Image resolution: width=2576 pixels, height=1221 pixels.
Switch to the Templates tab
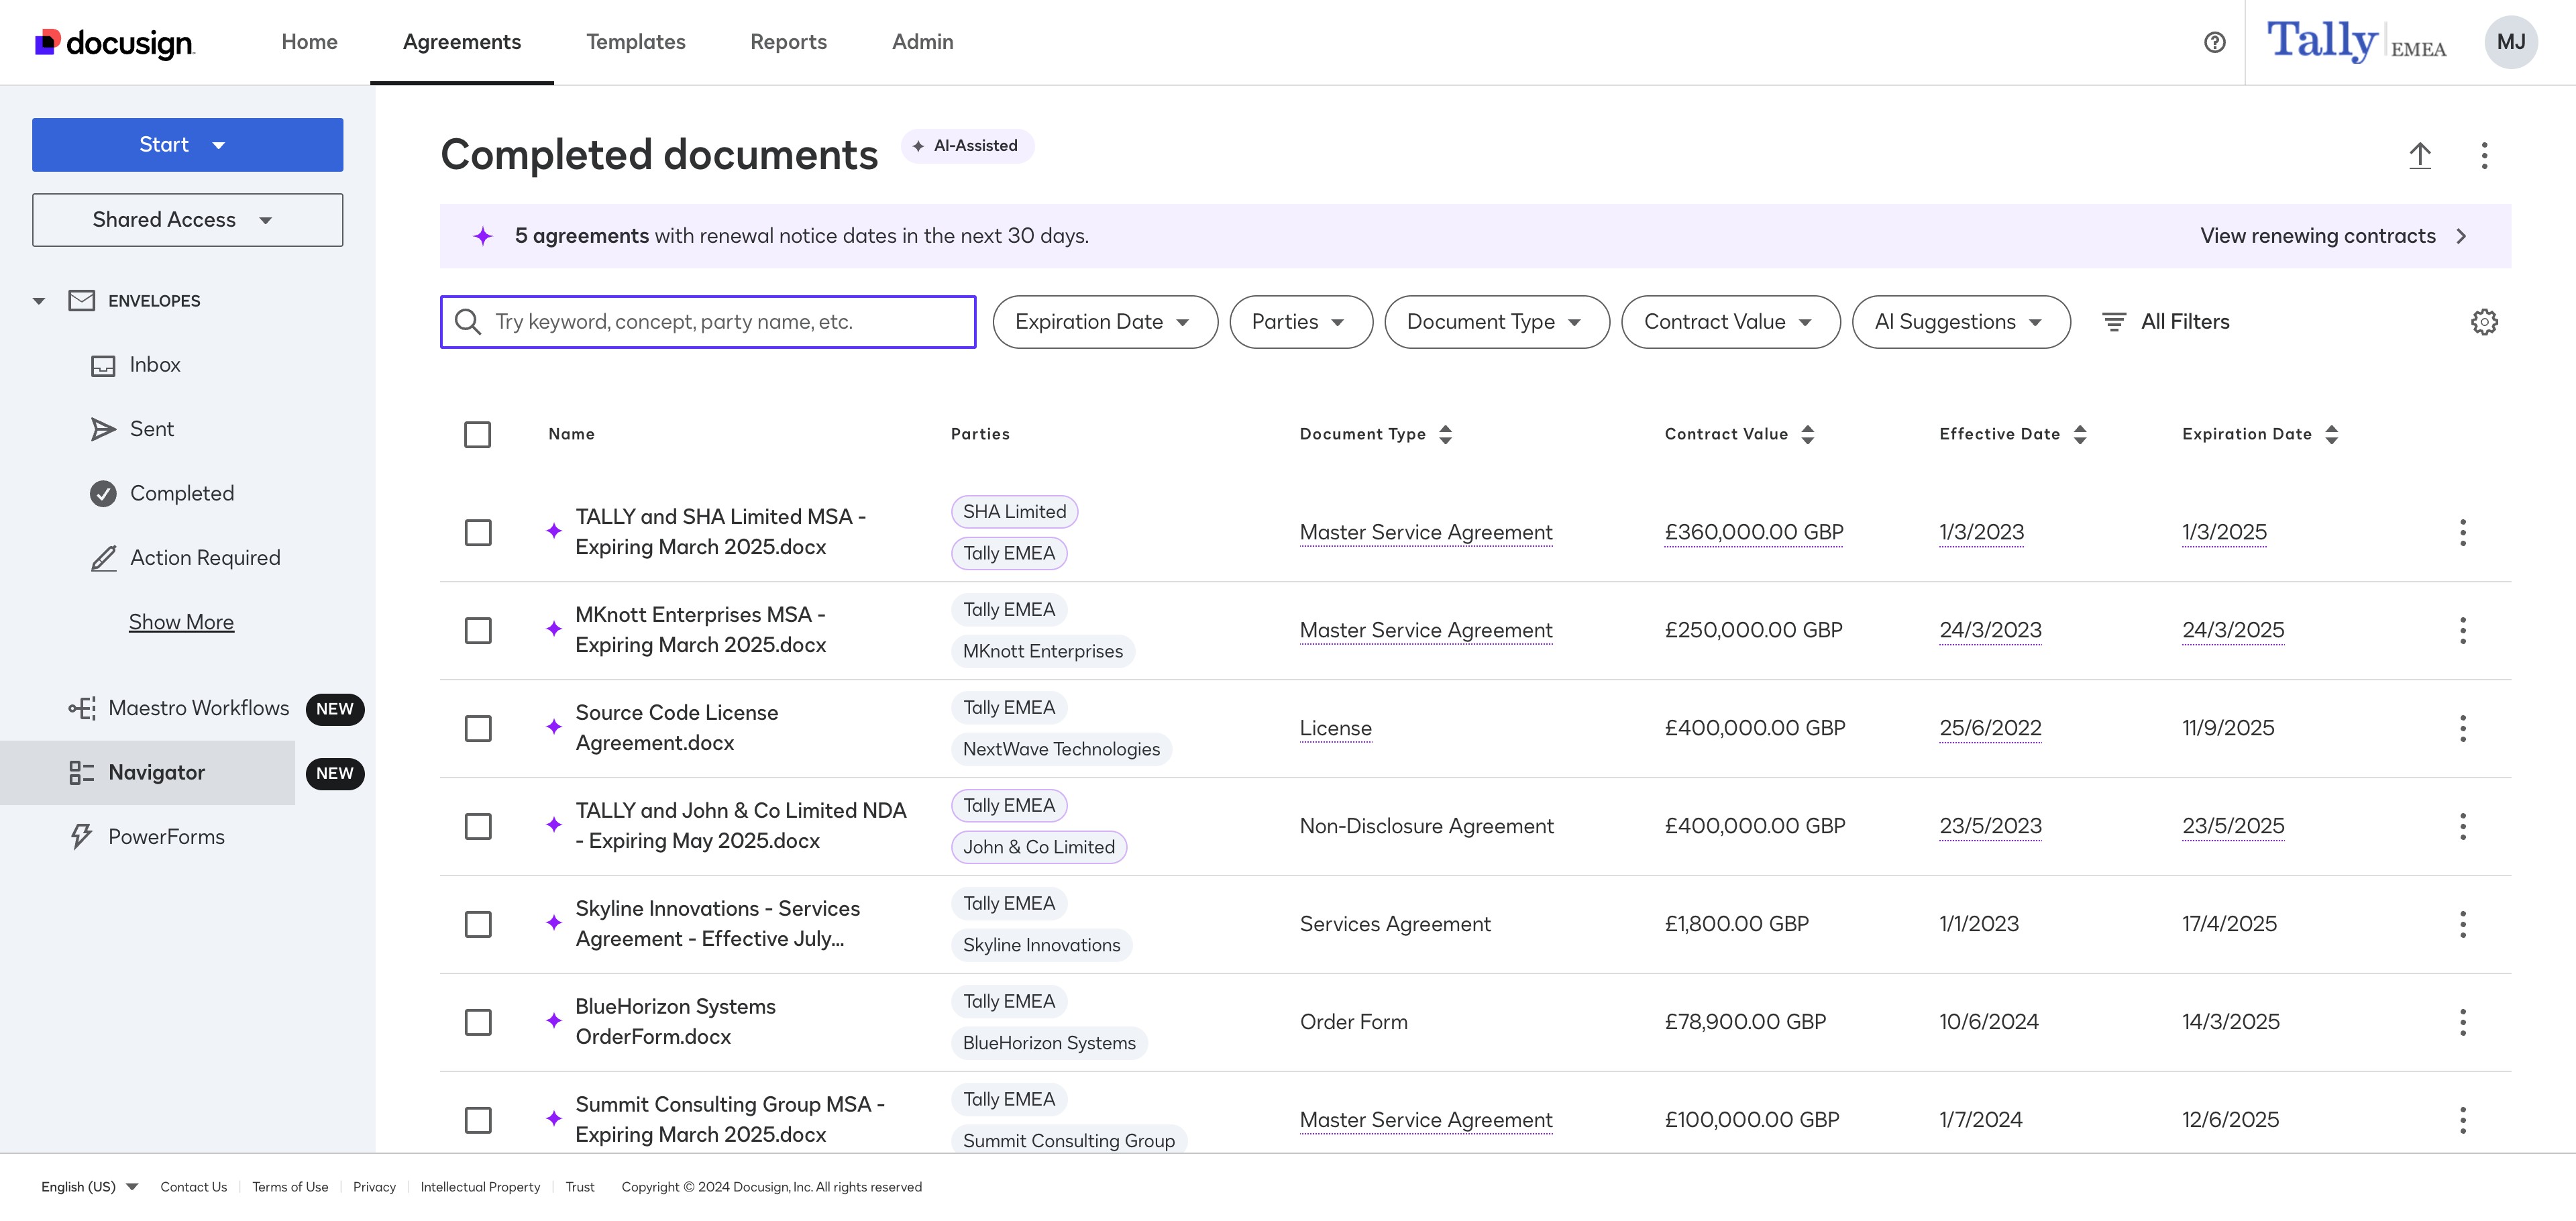click(x=635, y=42)
